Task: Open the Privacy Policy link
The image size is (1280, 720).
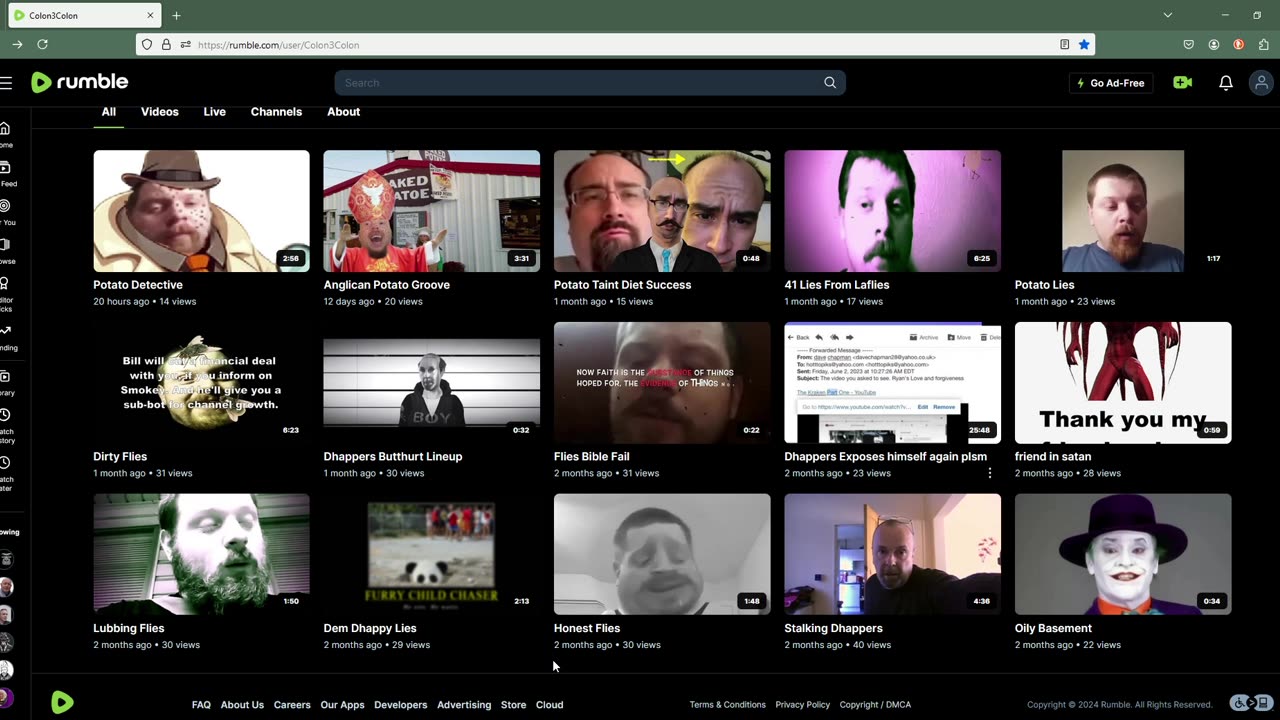Action: (802, 705)
